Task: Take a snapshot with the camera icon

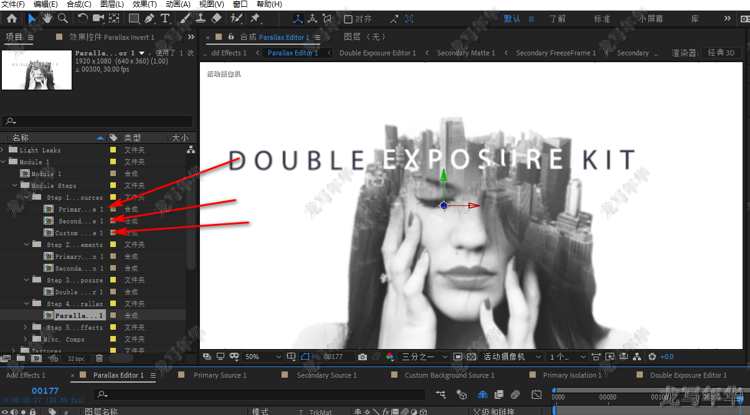Action: [x=363, y=357]
